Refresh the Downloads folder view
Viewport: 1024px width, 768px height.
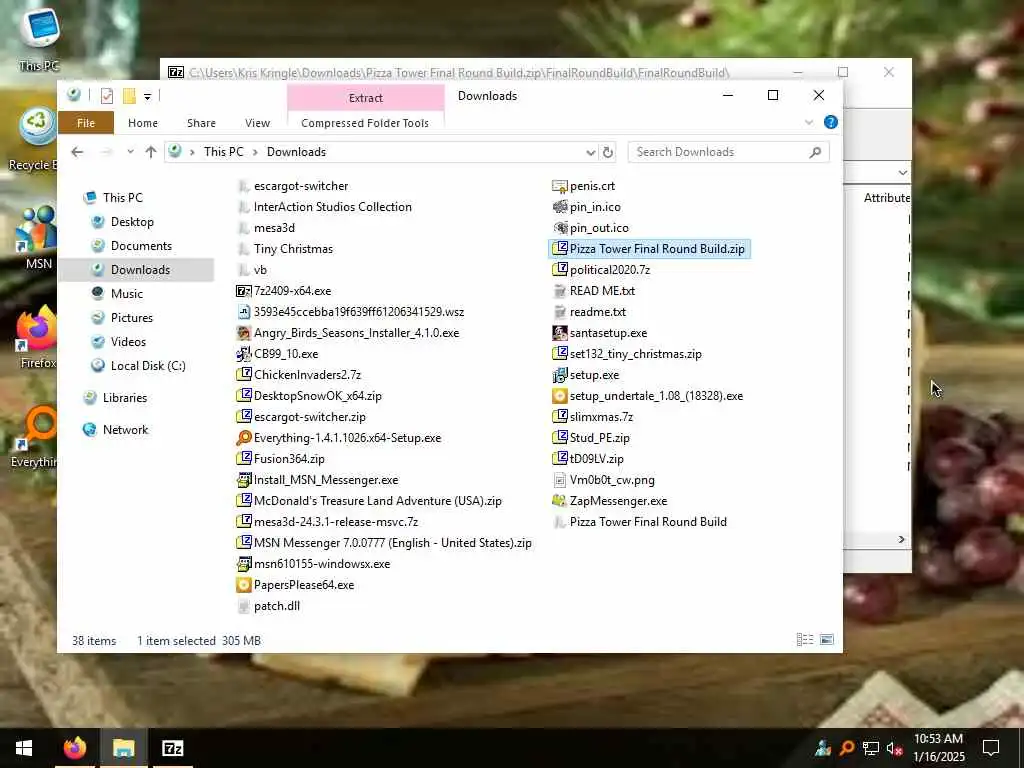click(x=608, y=152)
